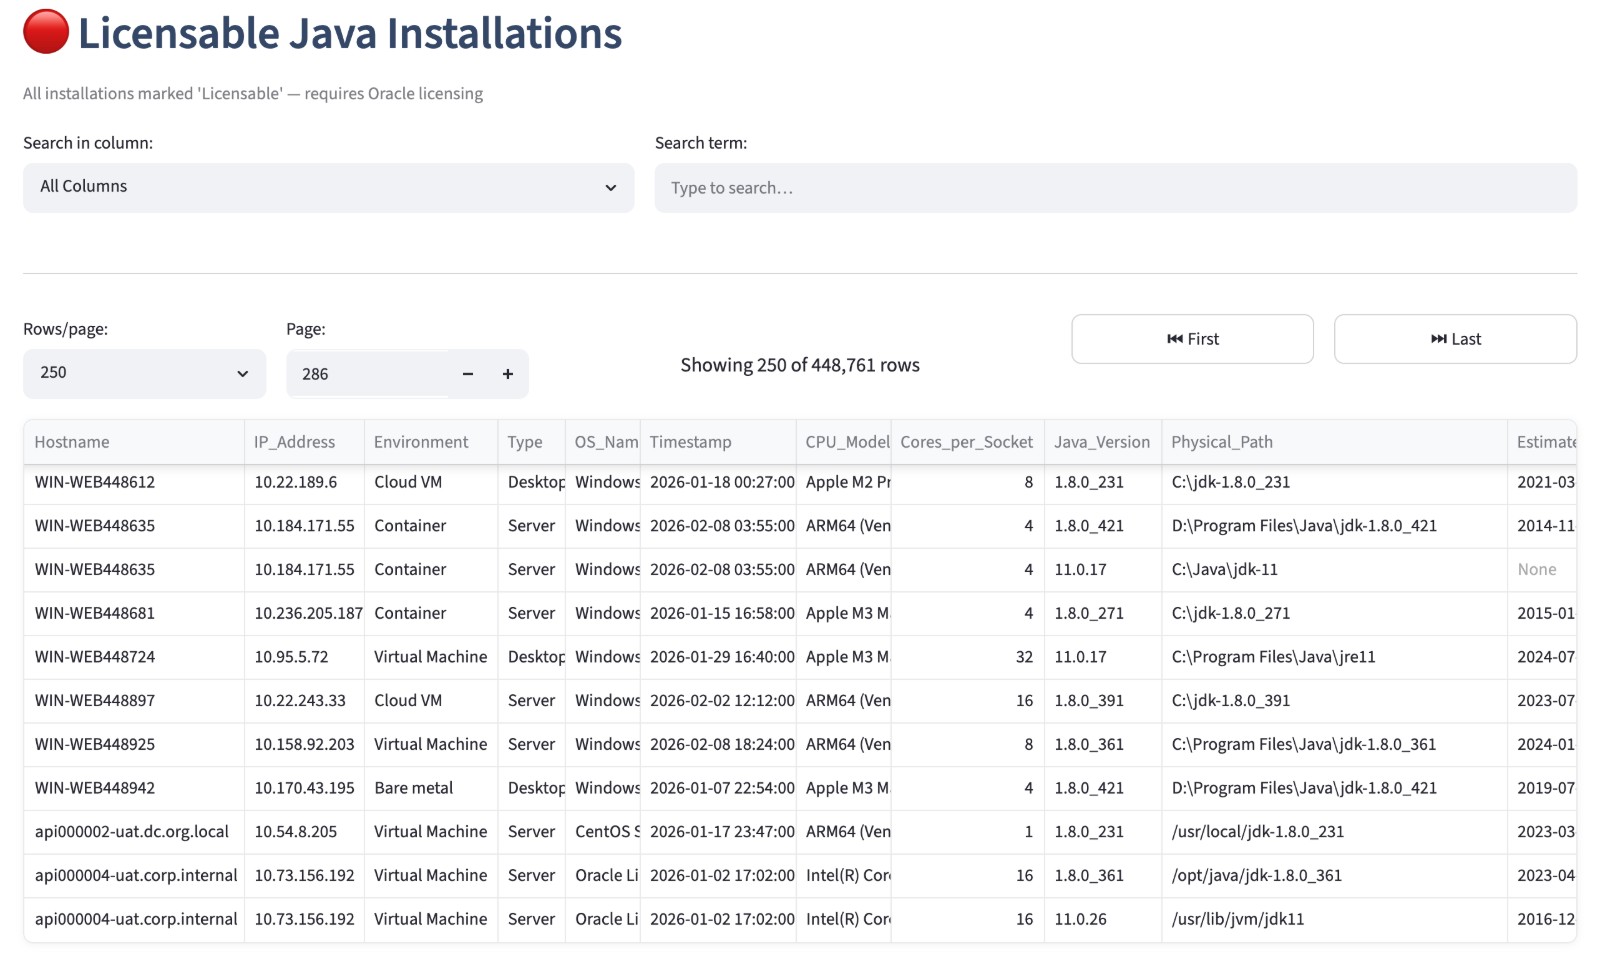Click the Bare metal environment cell
Image resolution: width=1600 pixels, height=959 pixels.
[x=431, y=788]
